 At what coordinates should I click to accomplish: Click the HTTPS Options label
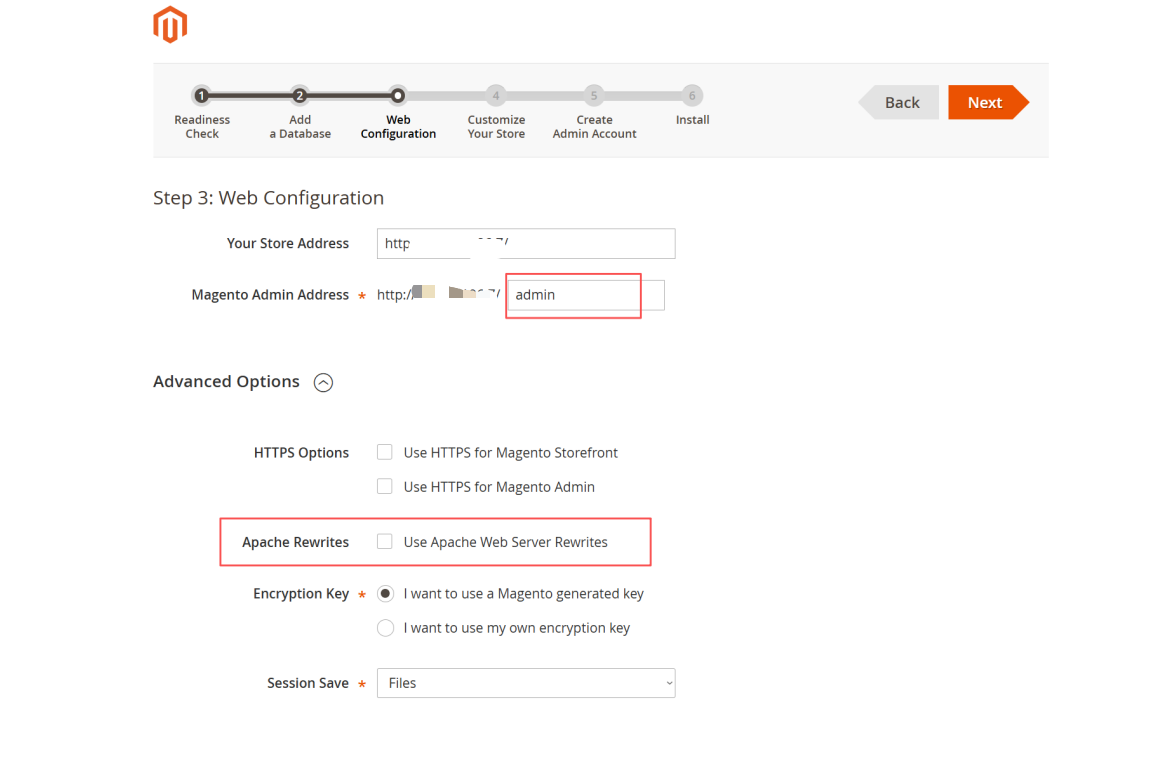coord(301,453)
